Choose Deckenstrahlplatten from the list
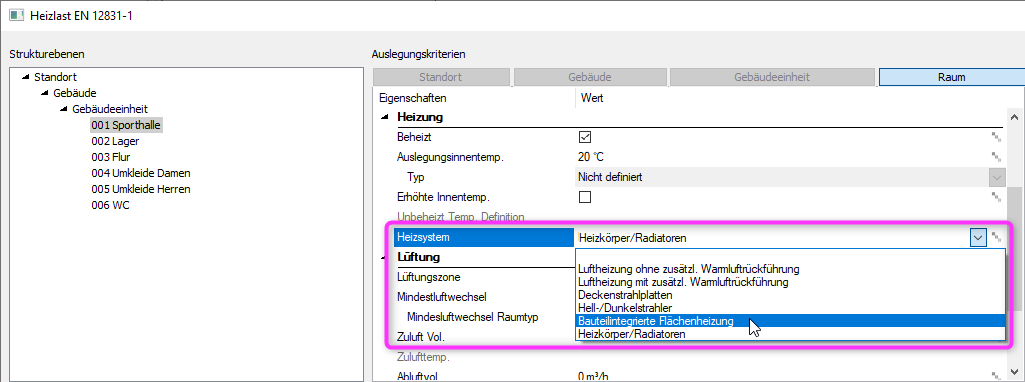Screen dimensions: 1025x382 click(x=790, y=295)
